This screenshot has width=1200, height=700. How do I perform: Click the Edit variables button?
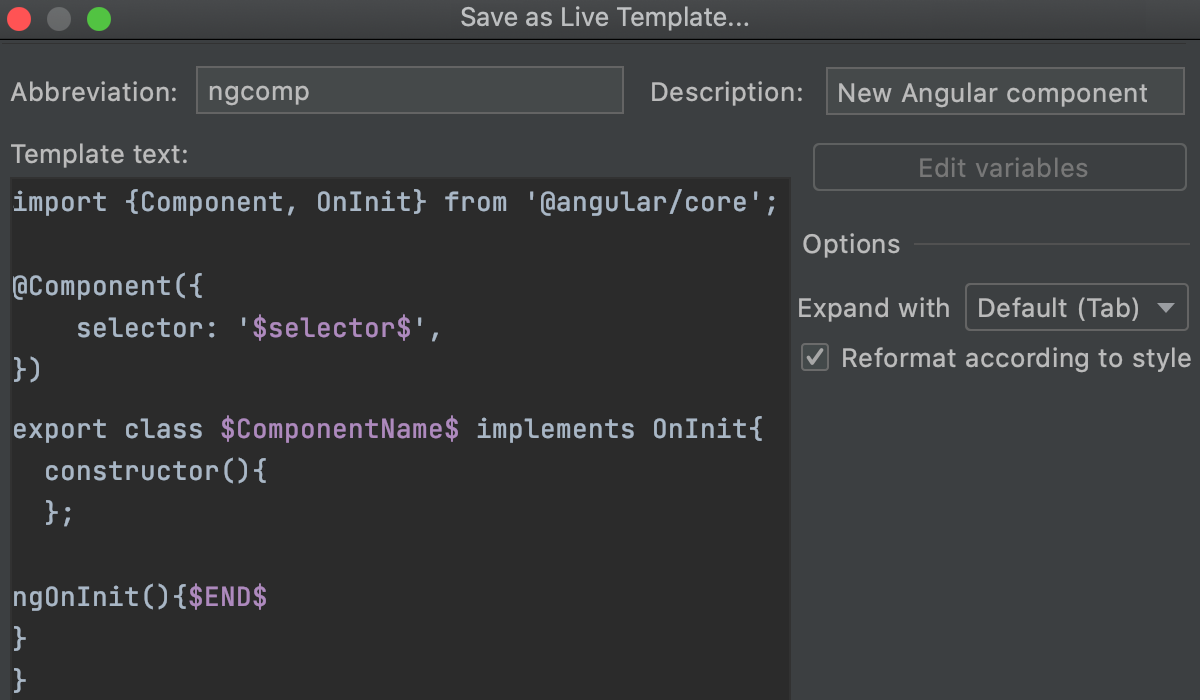[x=998, y=167]
